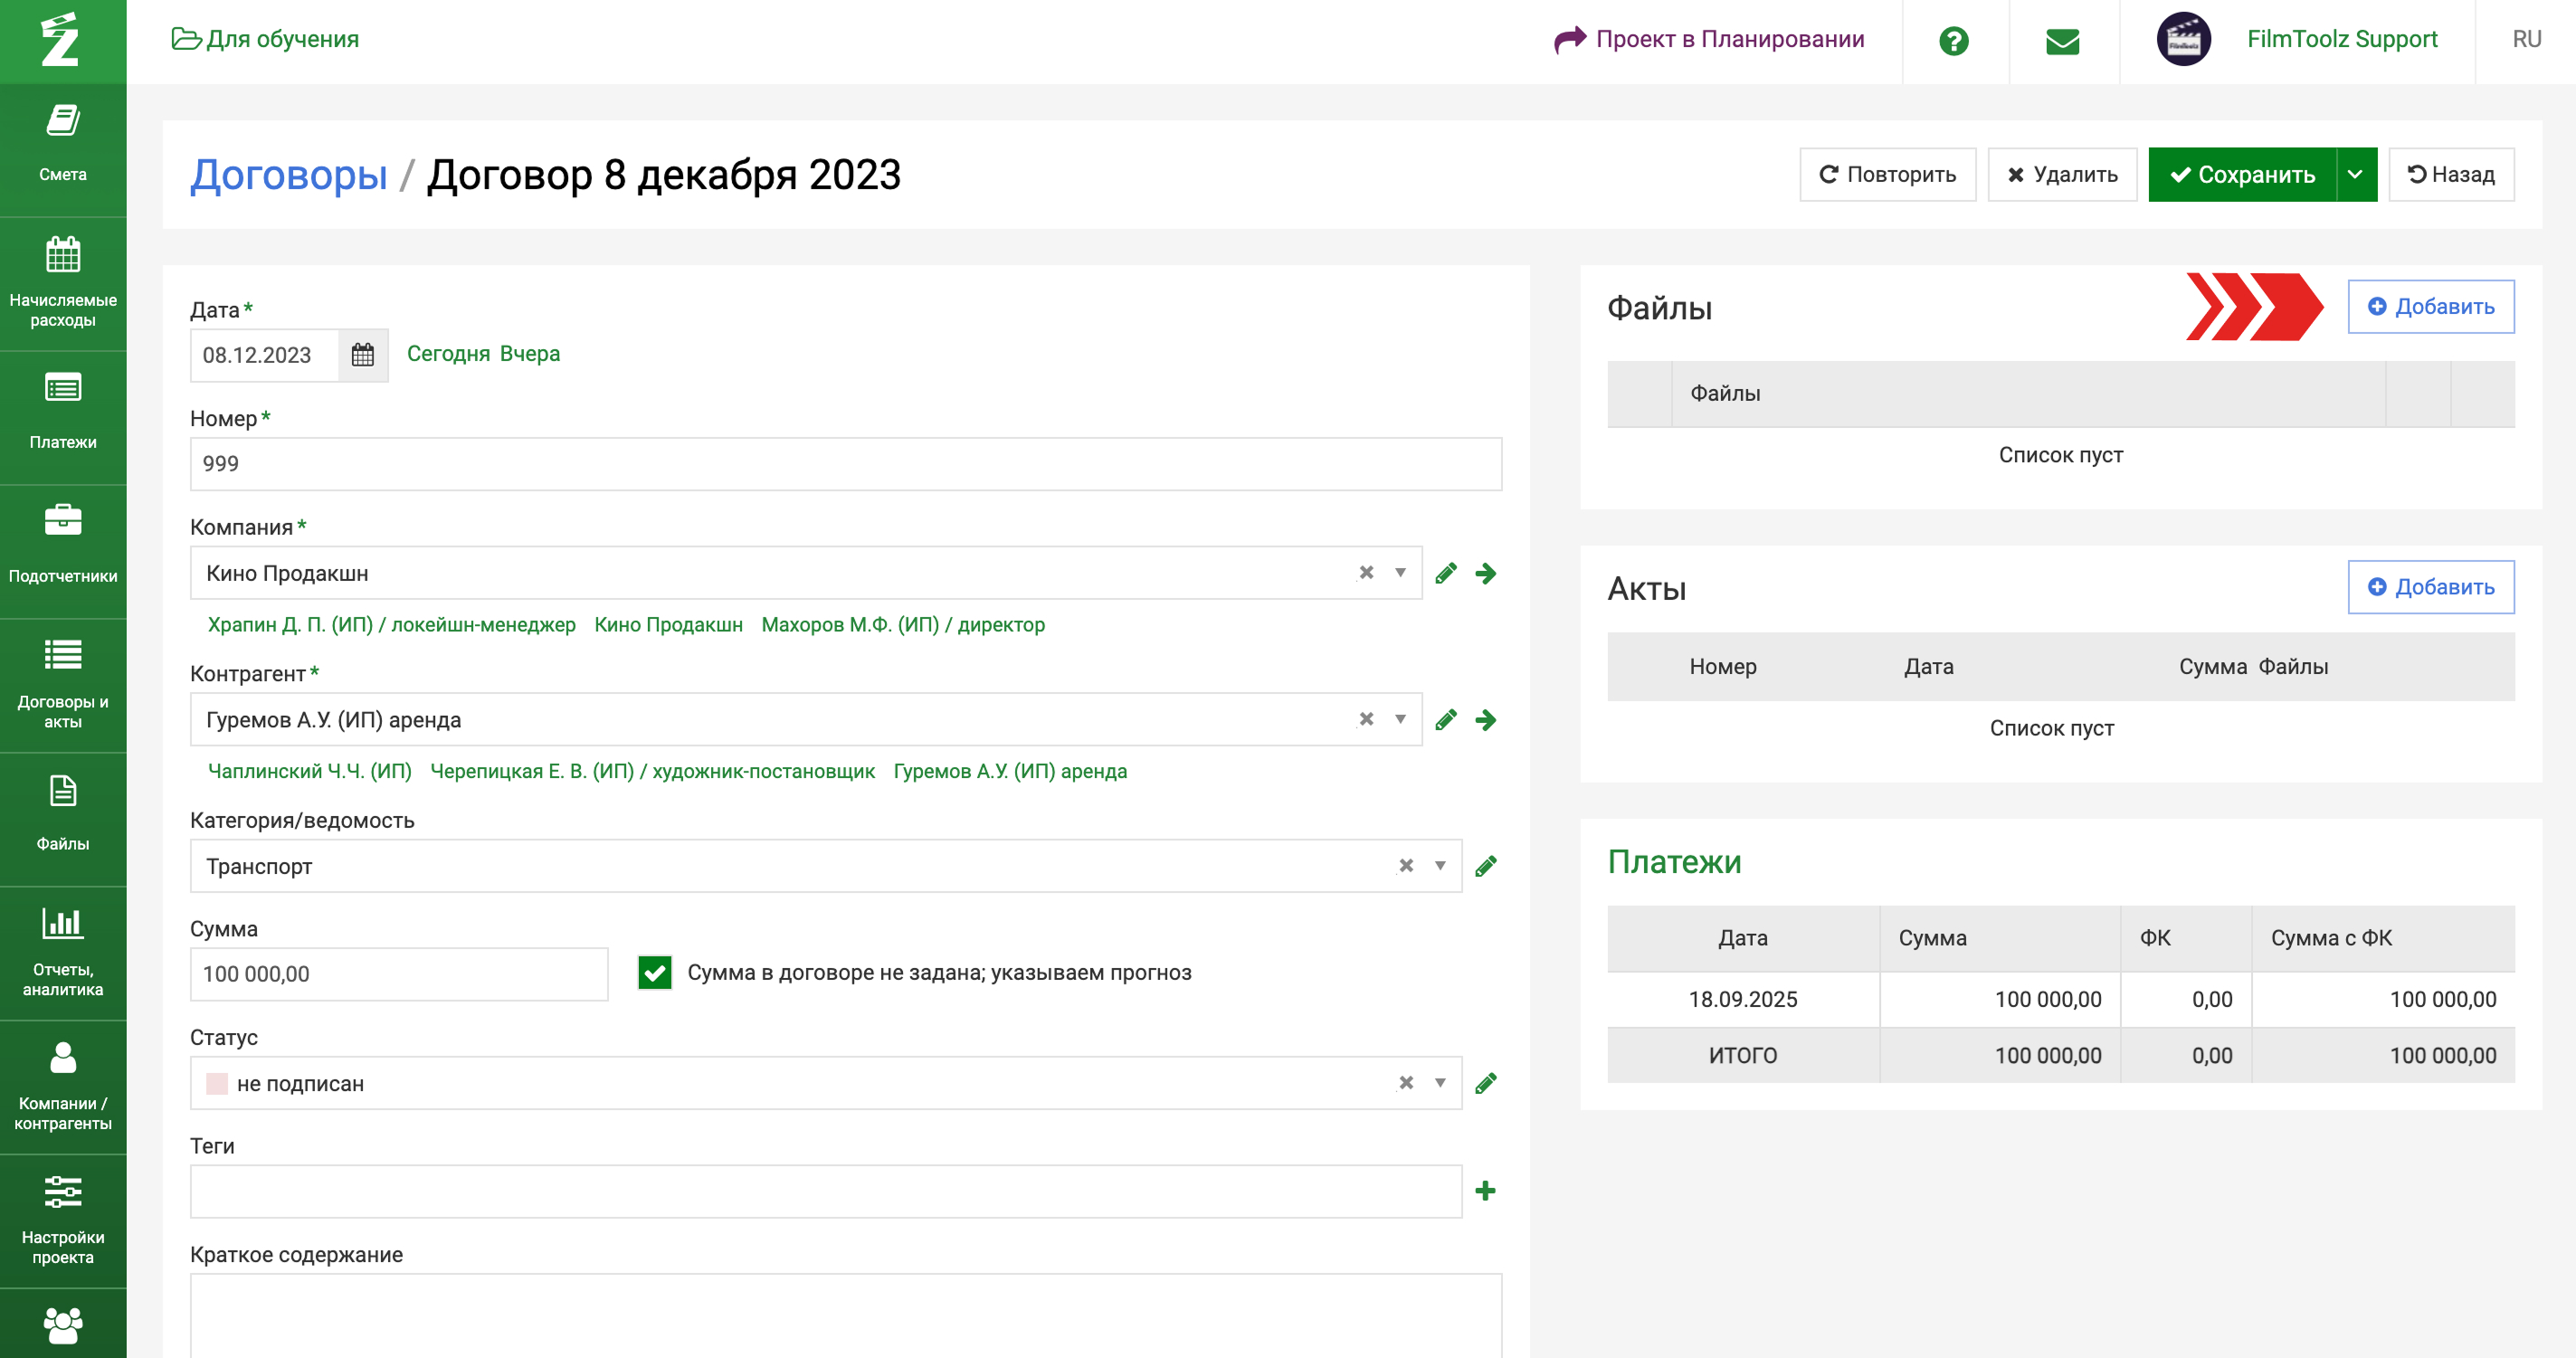Viewport: 2576px width, 1358px height.
Task: Click the Номер input field
Action: point(845,464)
